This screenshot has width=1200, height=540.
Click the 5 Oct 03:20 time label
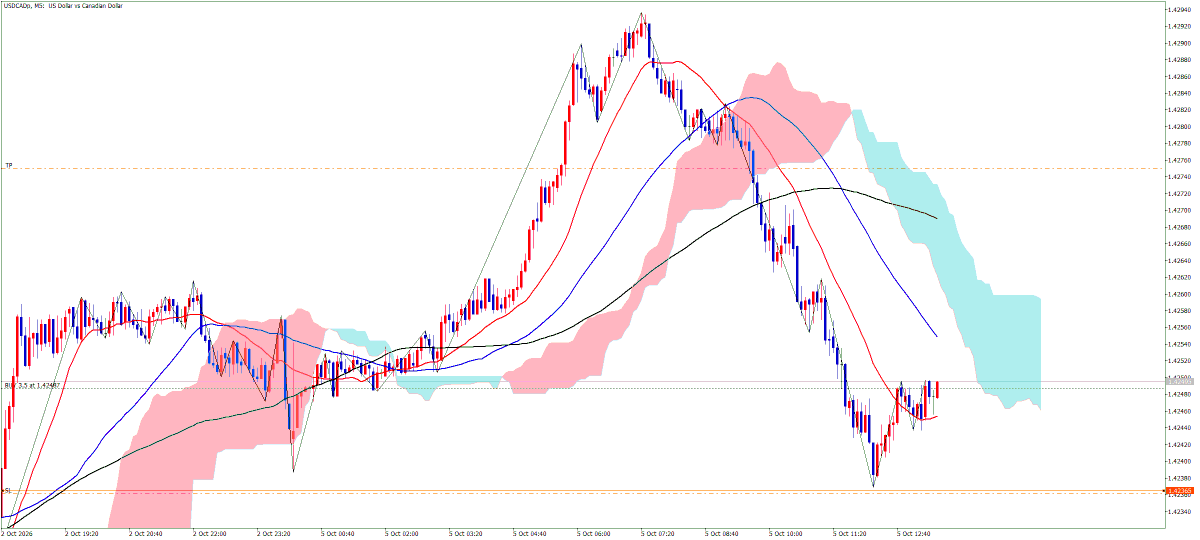click(466, 534)
